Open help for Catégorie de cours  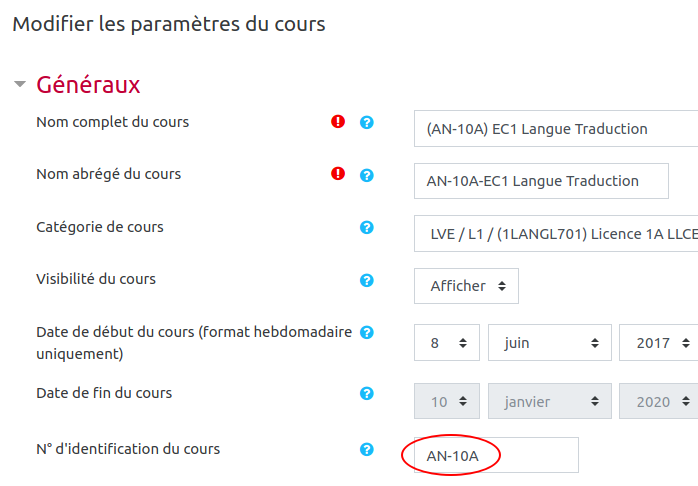pos(367,227)
